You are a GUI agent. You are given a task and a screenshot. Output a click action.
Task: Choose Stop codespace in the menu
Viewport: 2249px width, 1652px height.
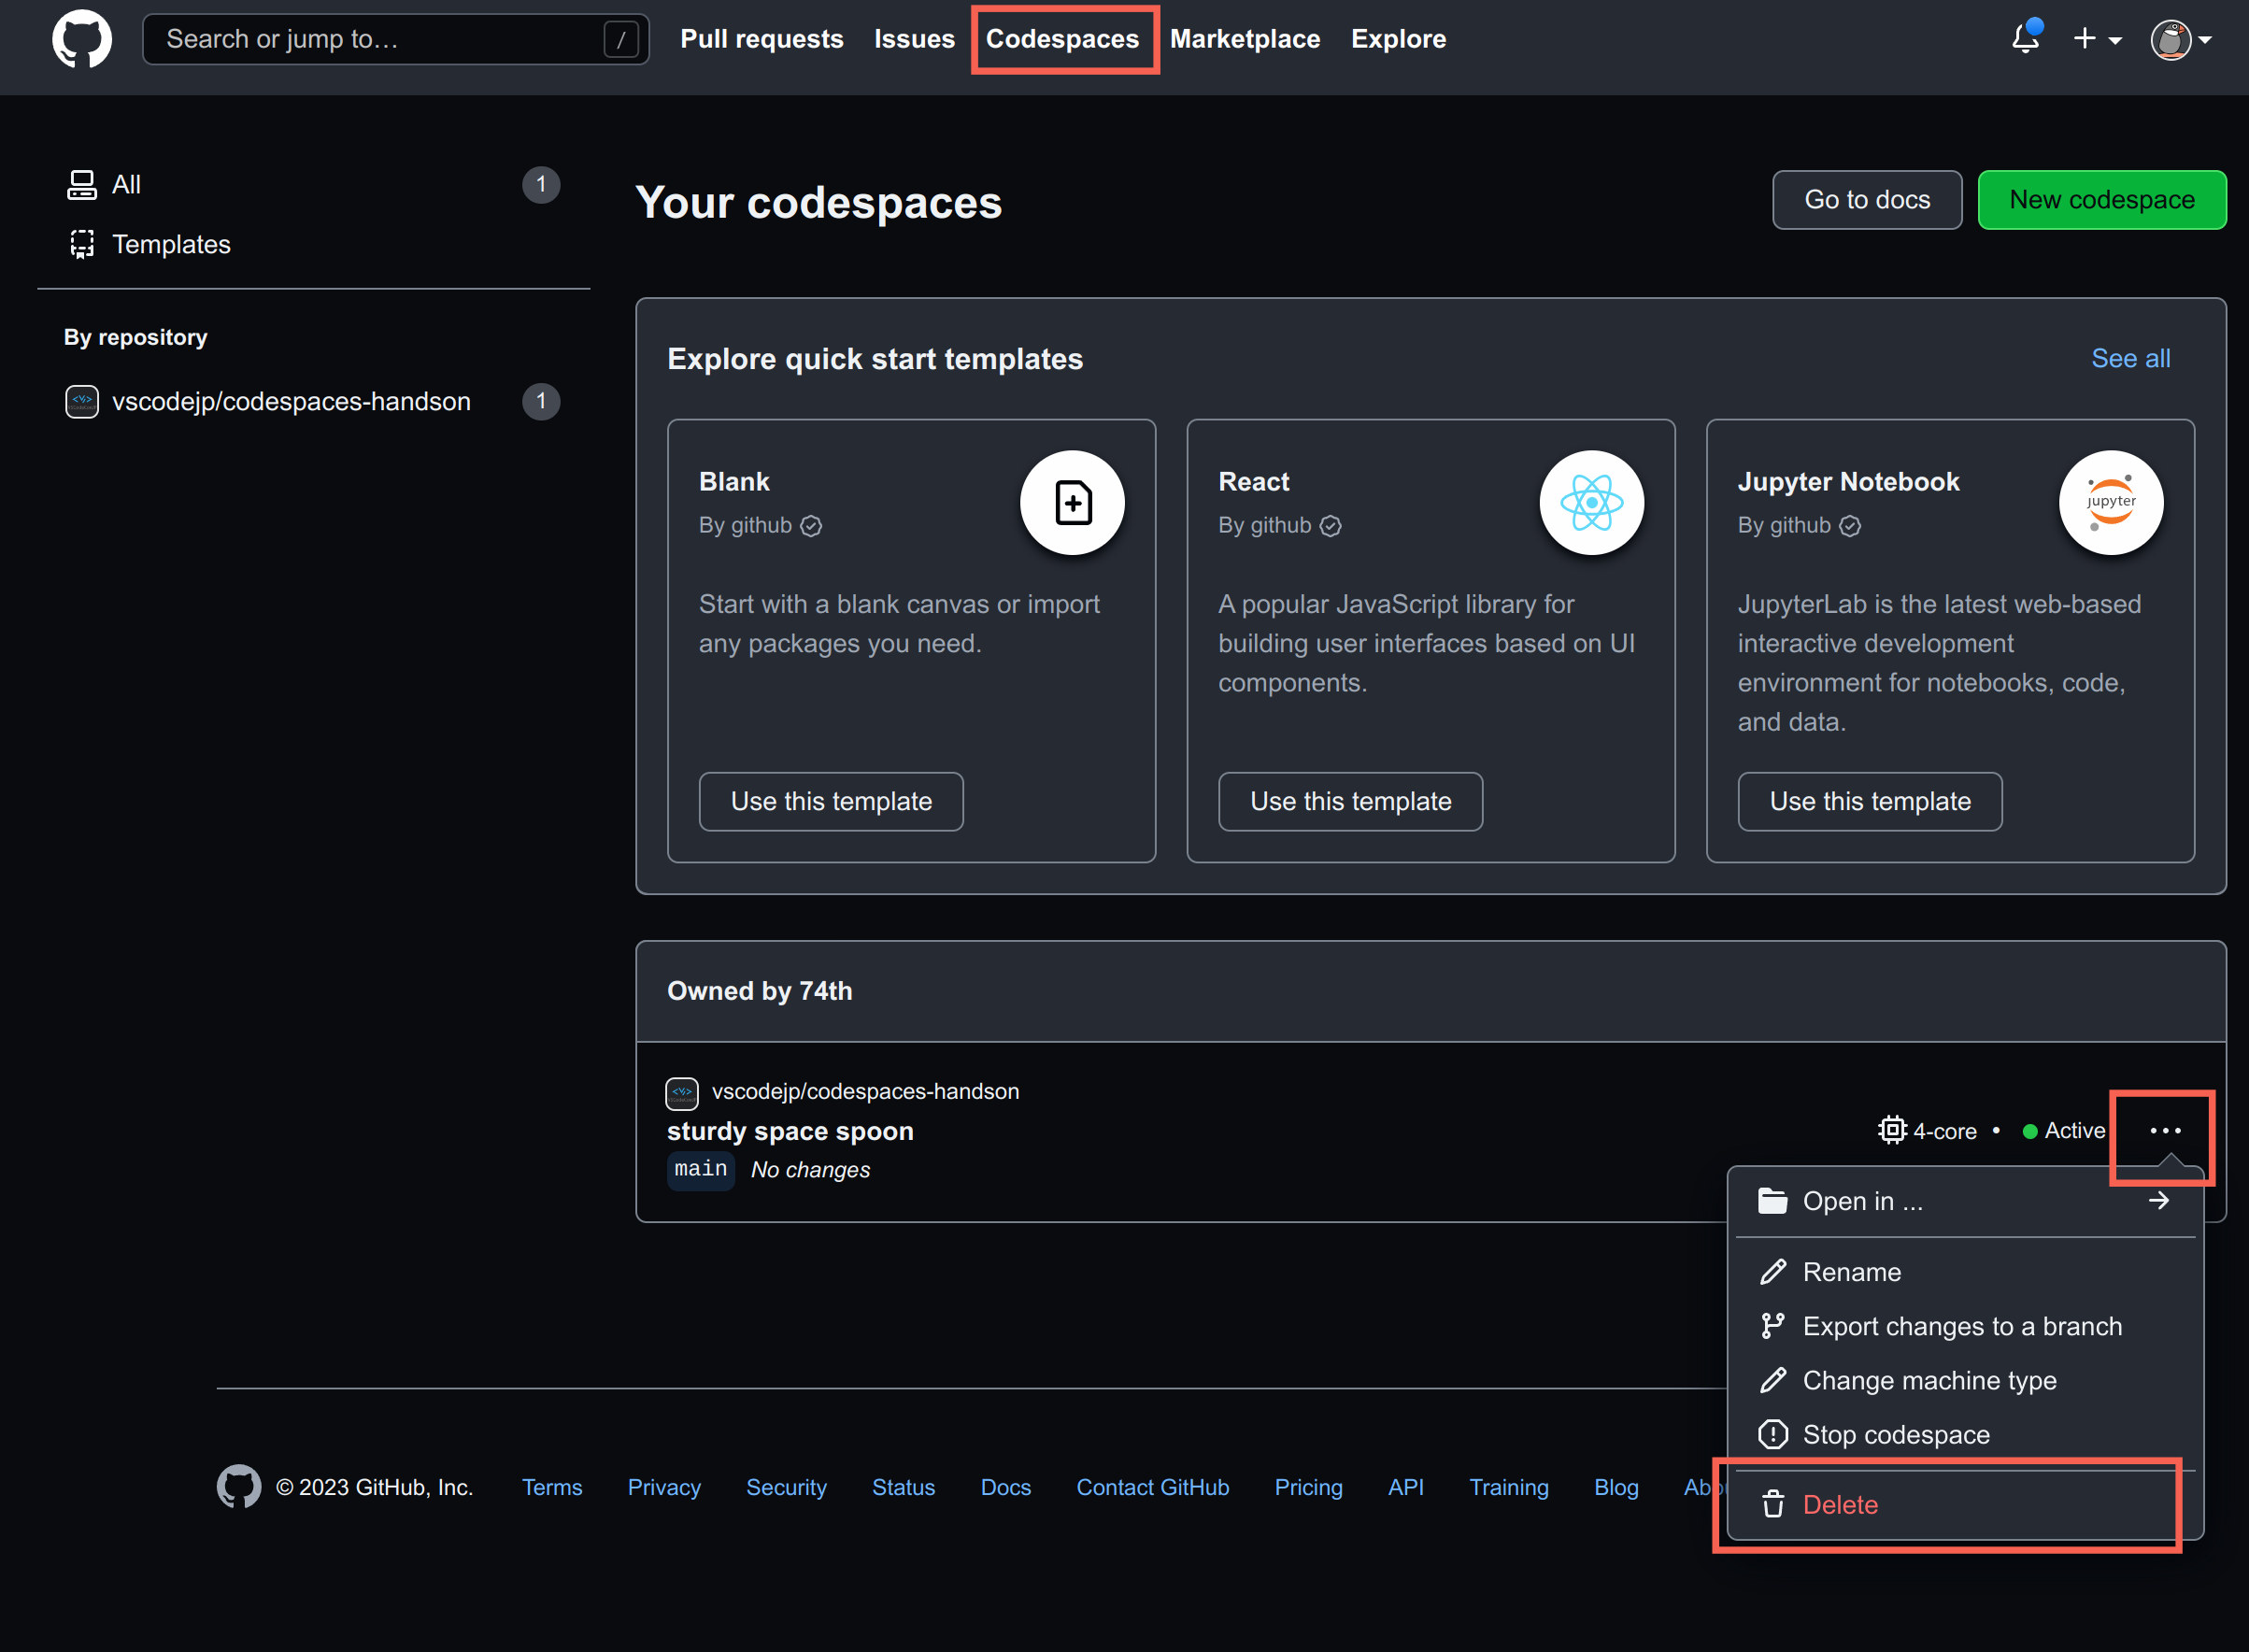tap(1896, 1434)
